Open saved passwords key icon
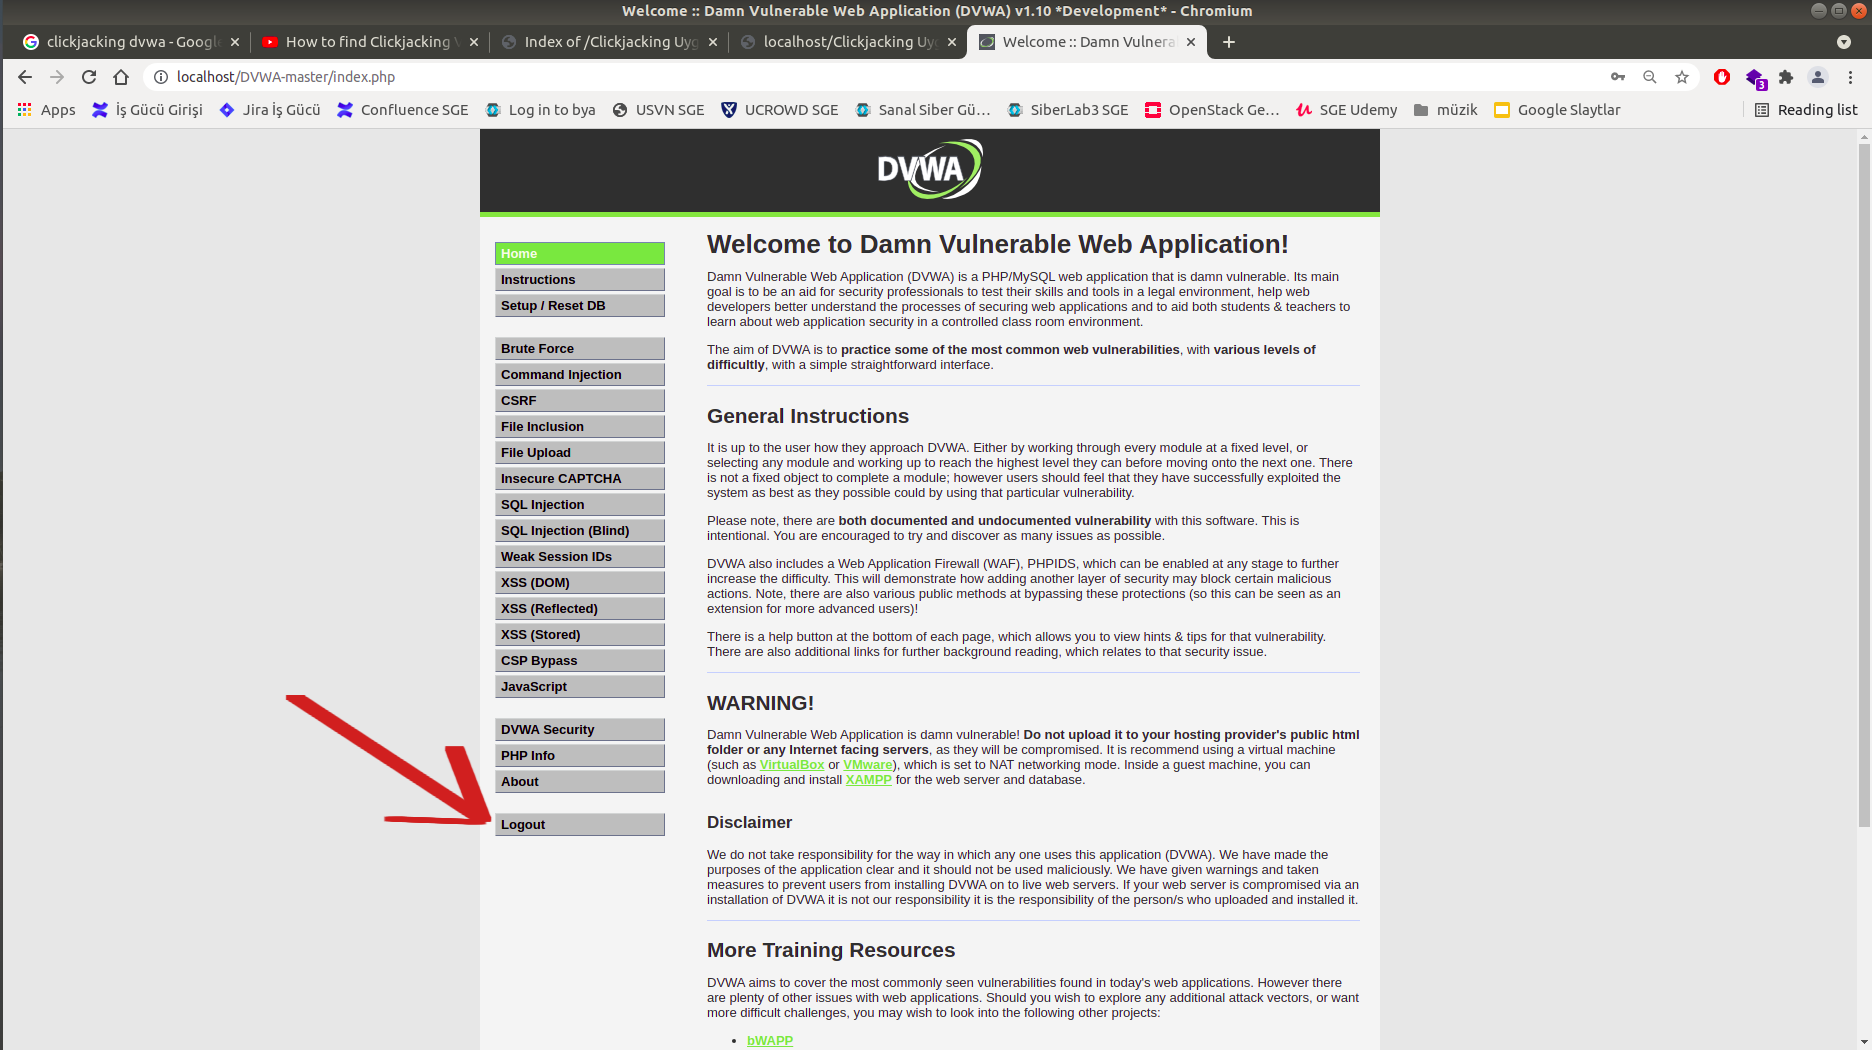Image resolution: width=1872 pixels, height=1050 pixels. click(1618, 77)
